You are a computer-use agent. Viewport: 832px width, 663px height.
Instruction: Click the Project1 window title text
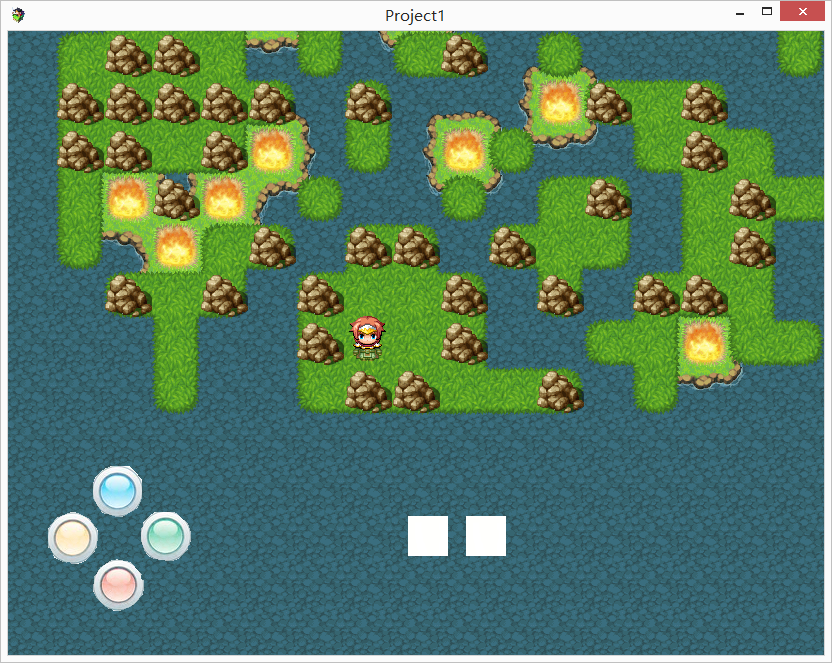414,16
